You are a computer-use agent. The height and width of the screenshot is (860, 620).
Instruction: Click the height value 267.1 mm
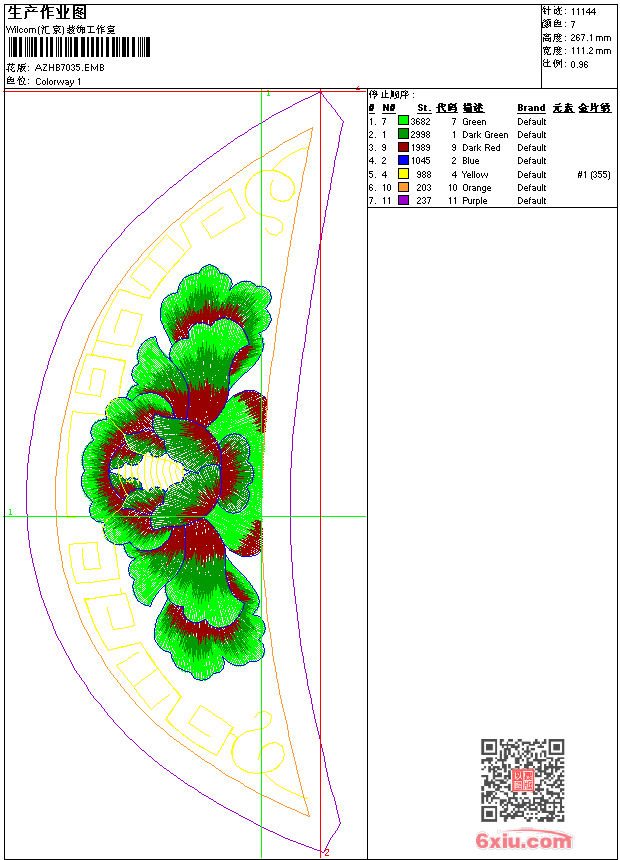click(x=590, y=37)
